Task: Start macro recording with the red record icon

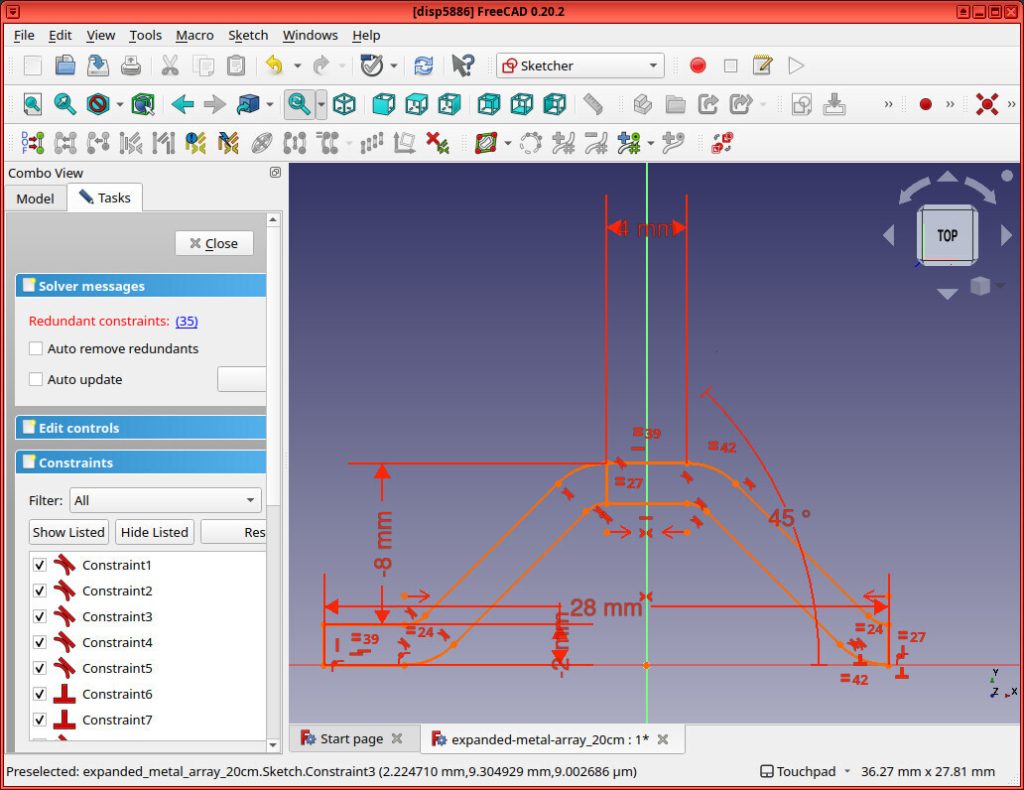Action: (x=697, y=65)
